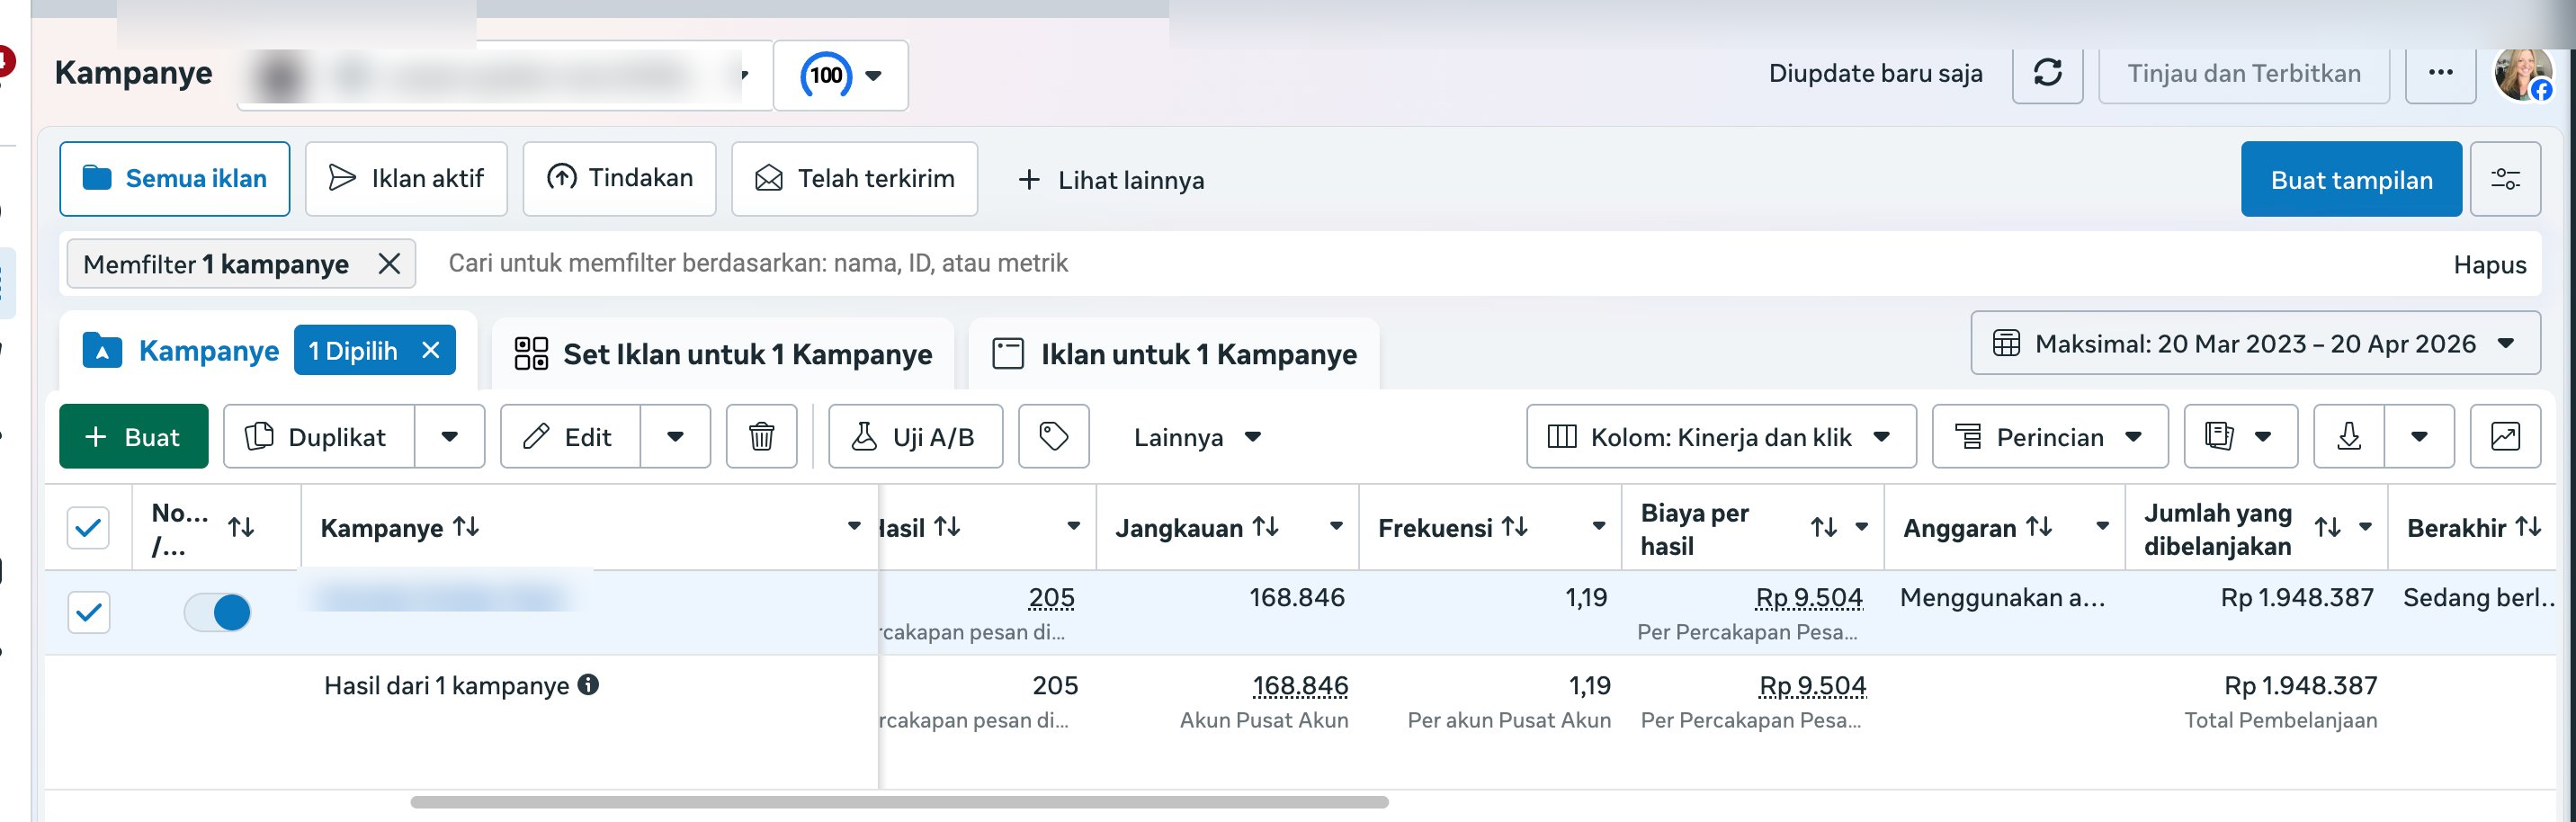Remove the 'Memfilter 1 kampanye' filter
This screenshot has height=822, width=2576.
pos(389,264)
